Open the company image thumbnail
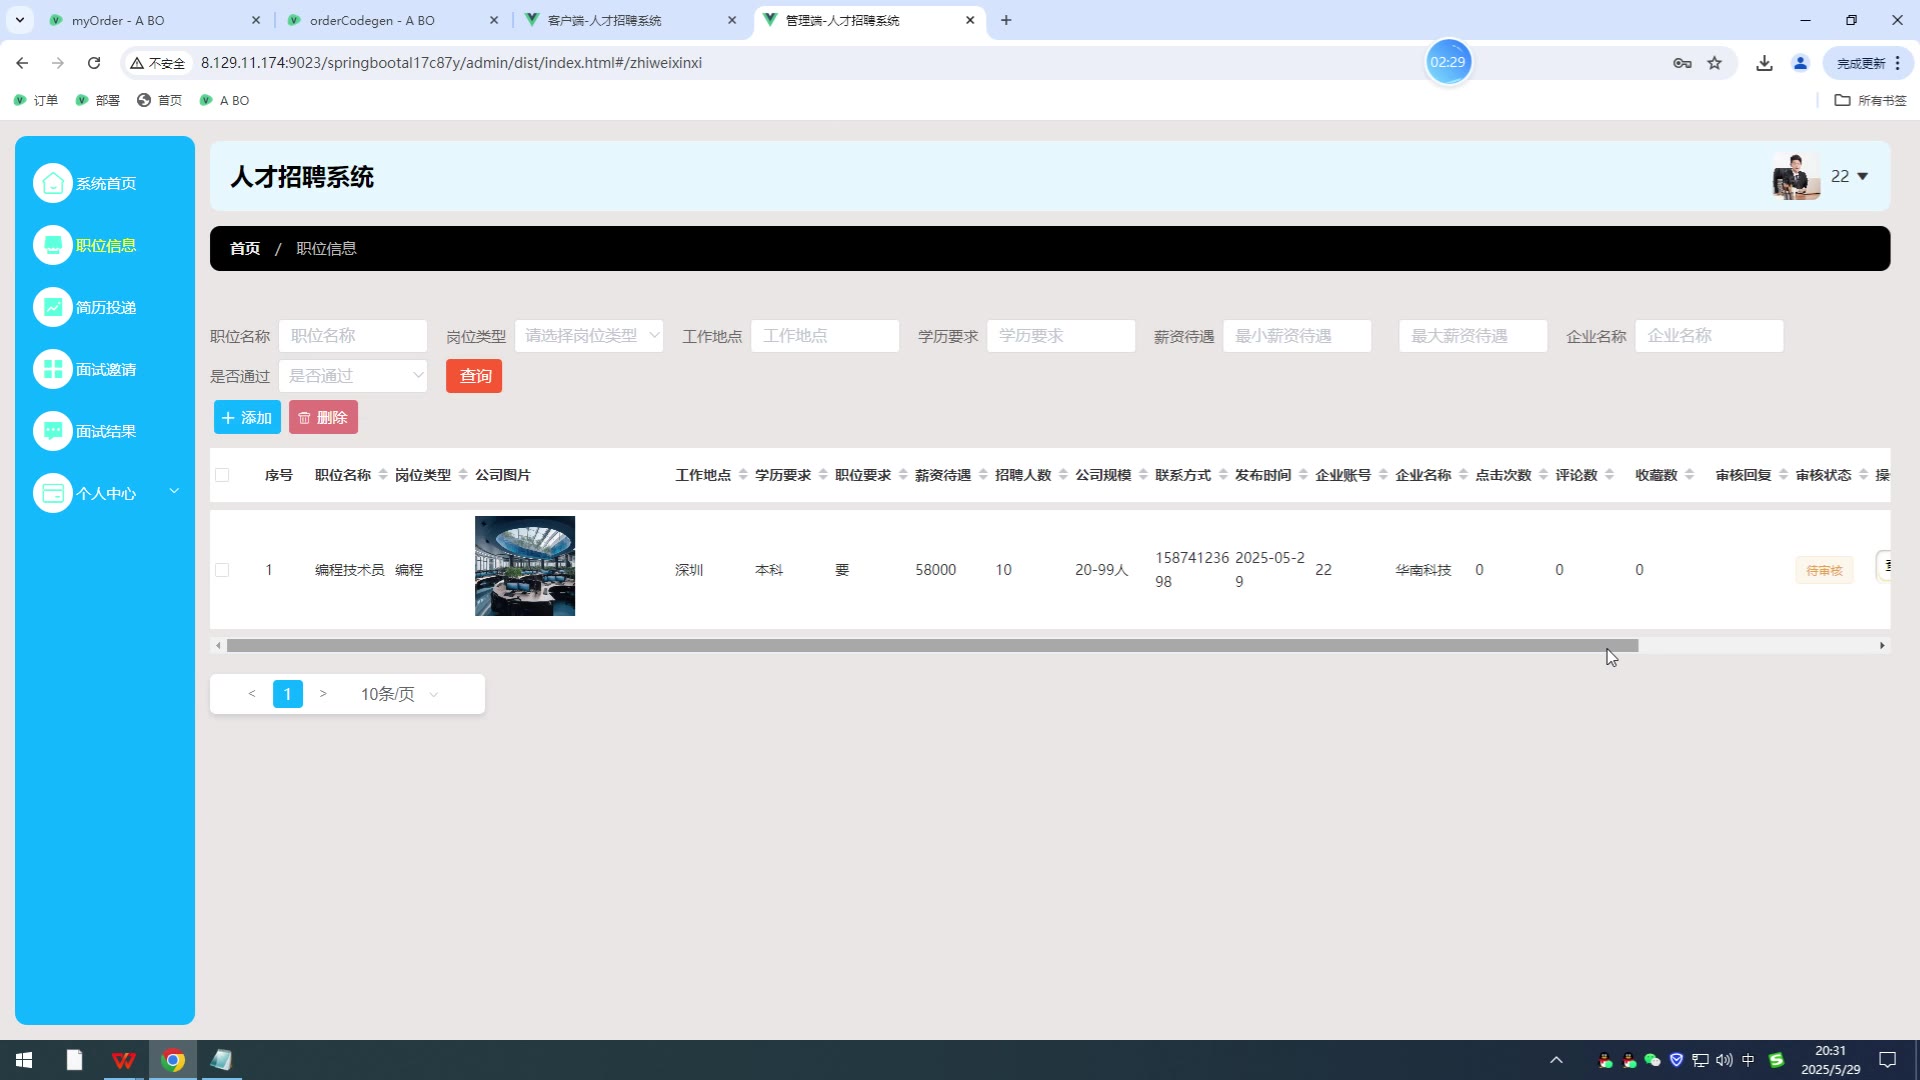Screen dimensions: 1920x1080 coord(525,566)
